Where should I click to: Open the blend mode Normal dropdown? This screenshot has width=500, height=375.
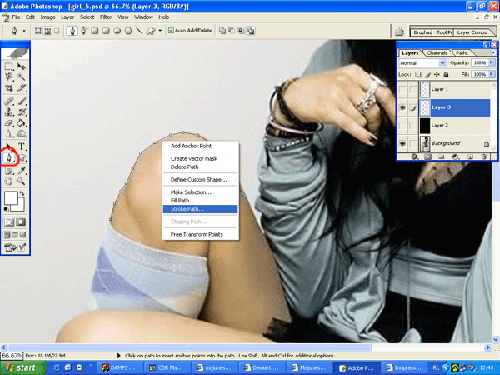click(422, 63)
